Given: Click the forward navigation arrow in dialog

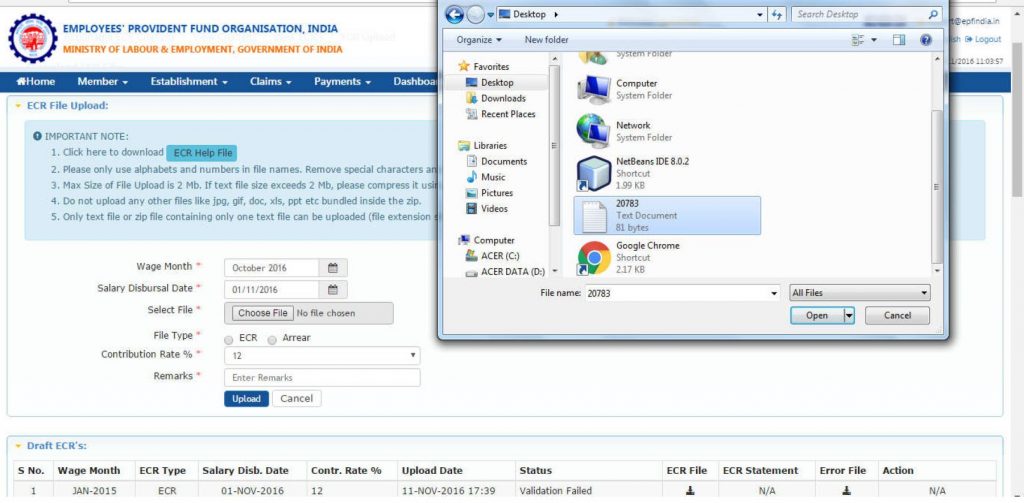Looking at the screenshot, I should point(476,14).
